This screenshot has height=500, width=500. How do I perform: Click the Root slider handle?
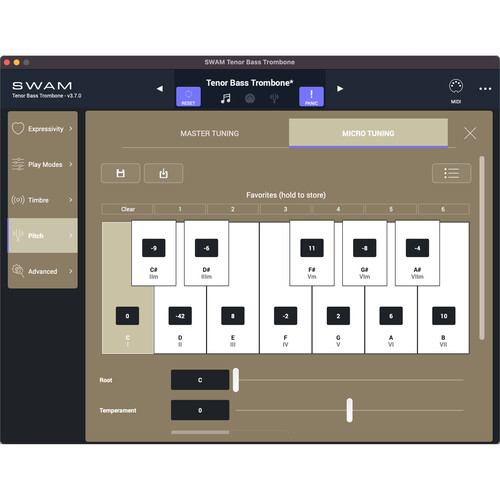coord(236,380)
